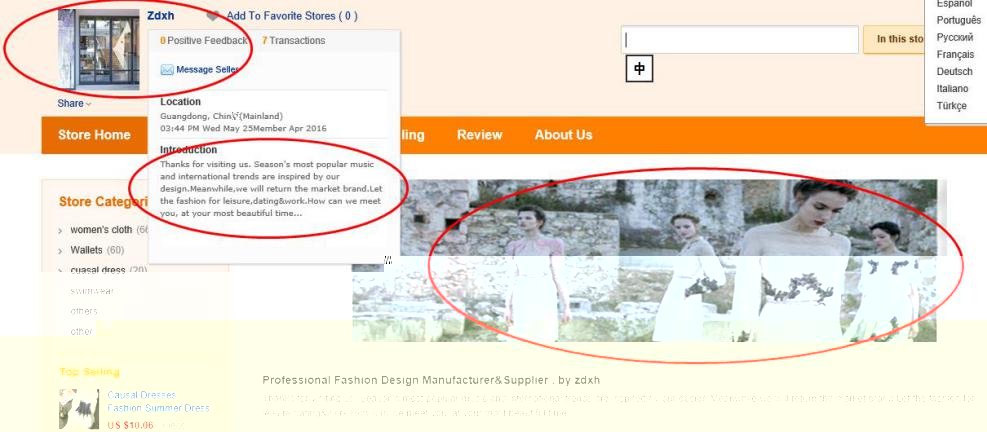Add To Favorite Stores link
This screenshot has width=987, height=432.
[x=292, y=16]
